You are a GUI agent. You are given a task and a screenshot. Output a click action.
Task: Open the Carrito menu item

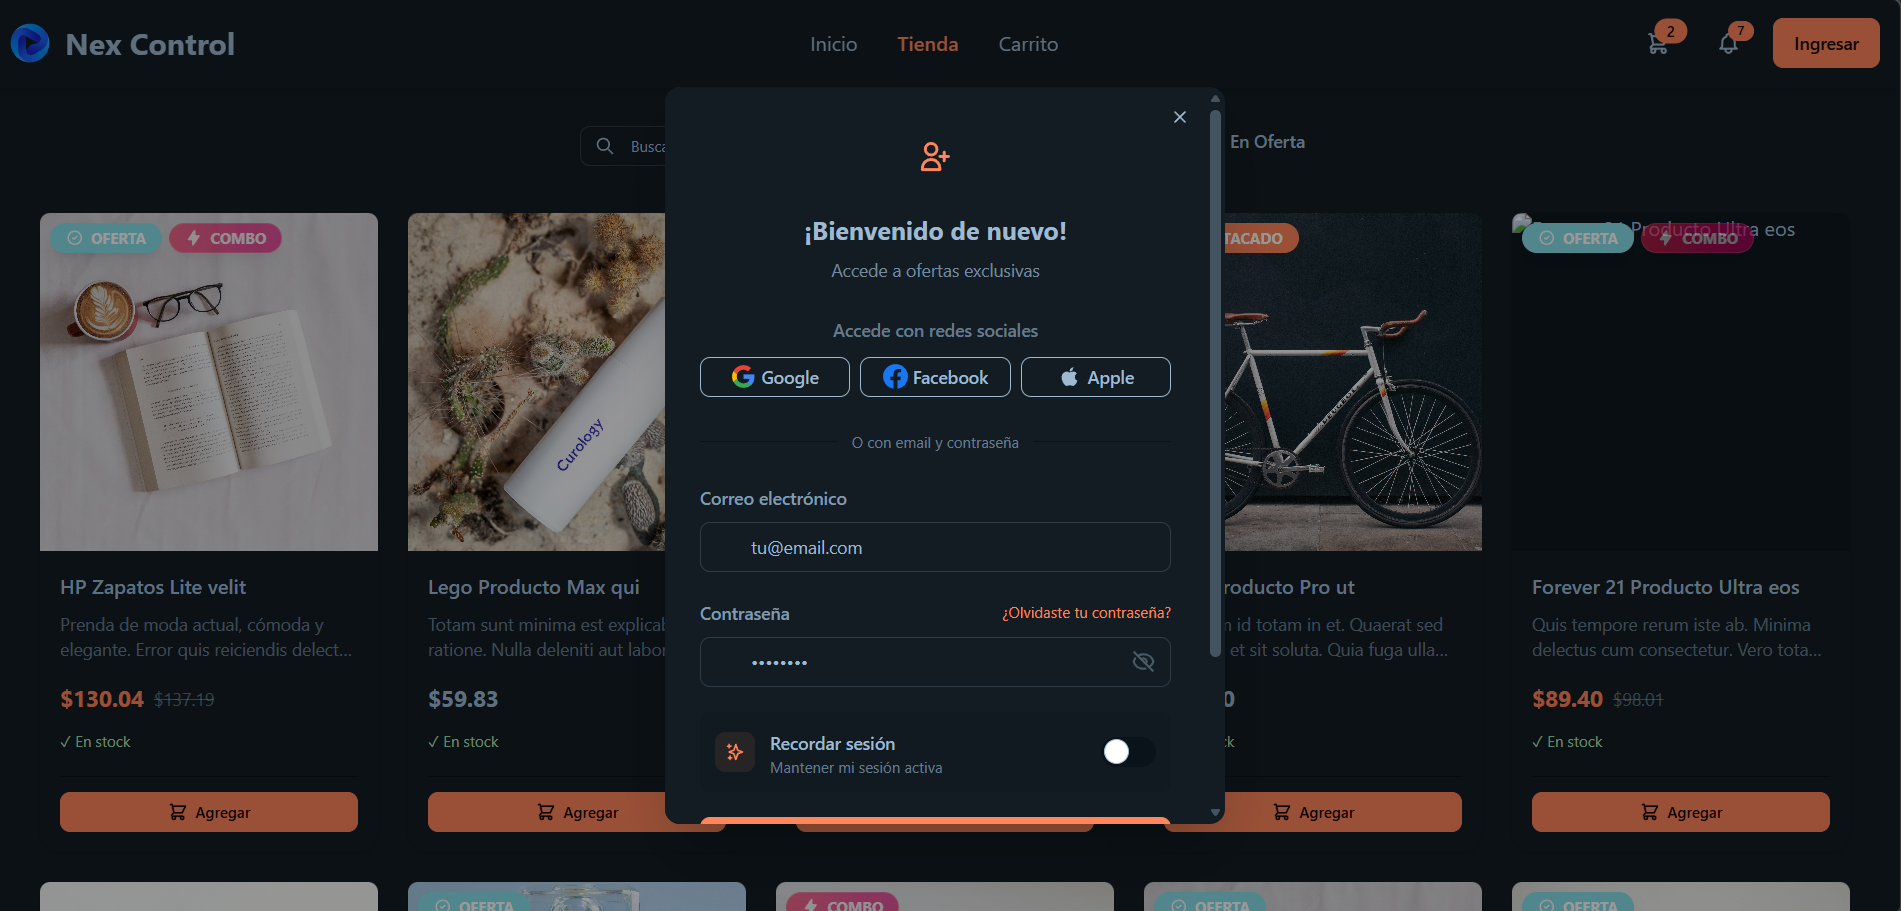(1028, 44)
